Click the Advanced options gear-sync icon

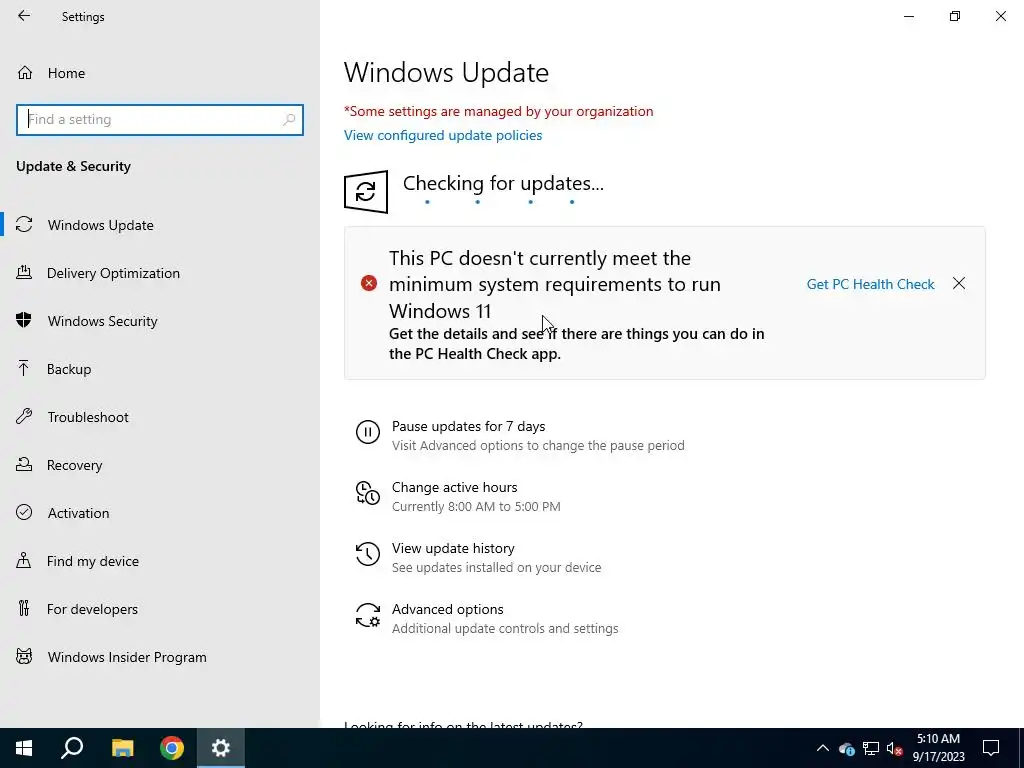pos(368,615)
